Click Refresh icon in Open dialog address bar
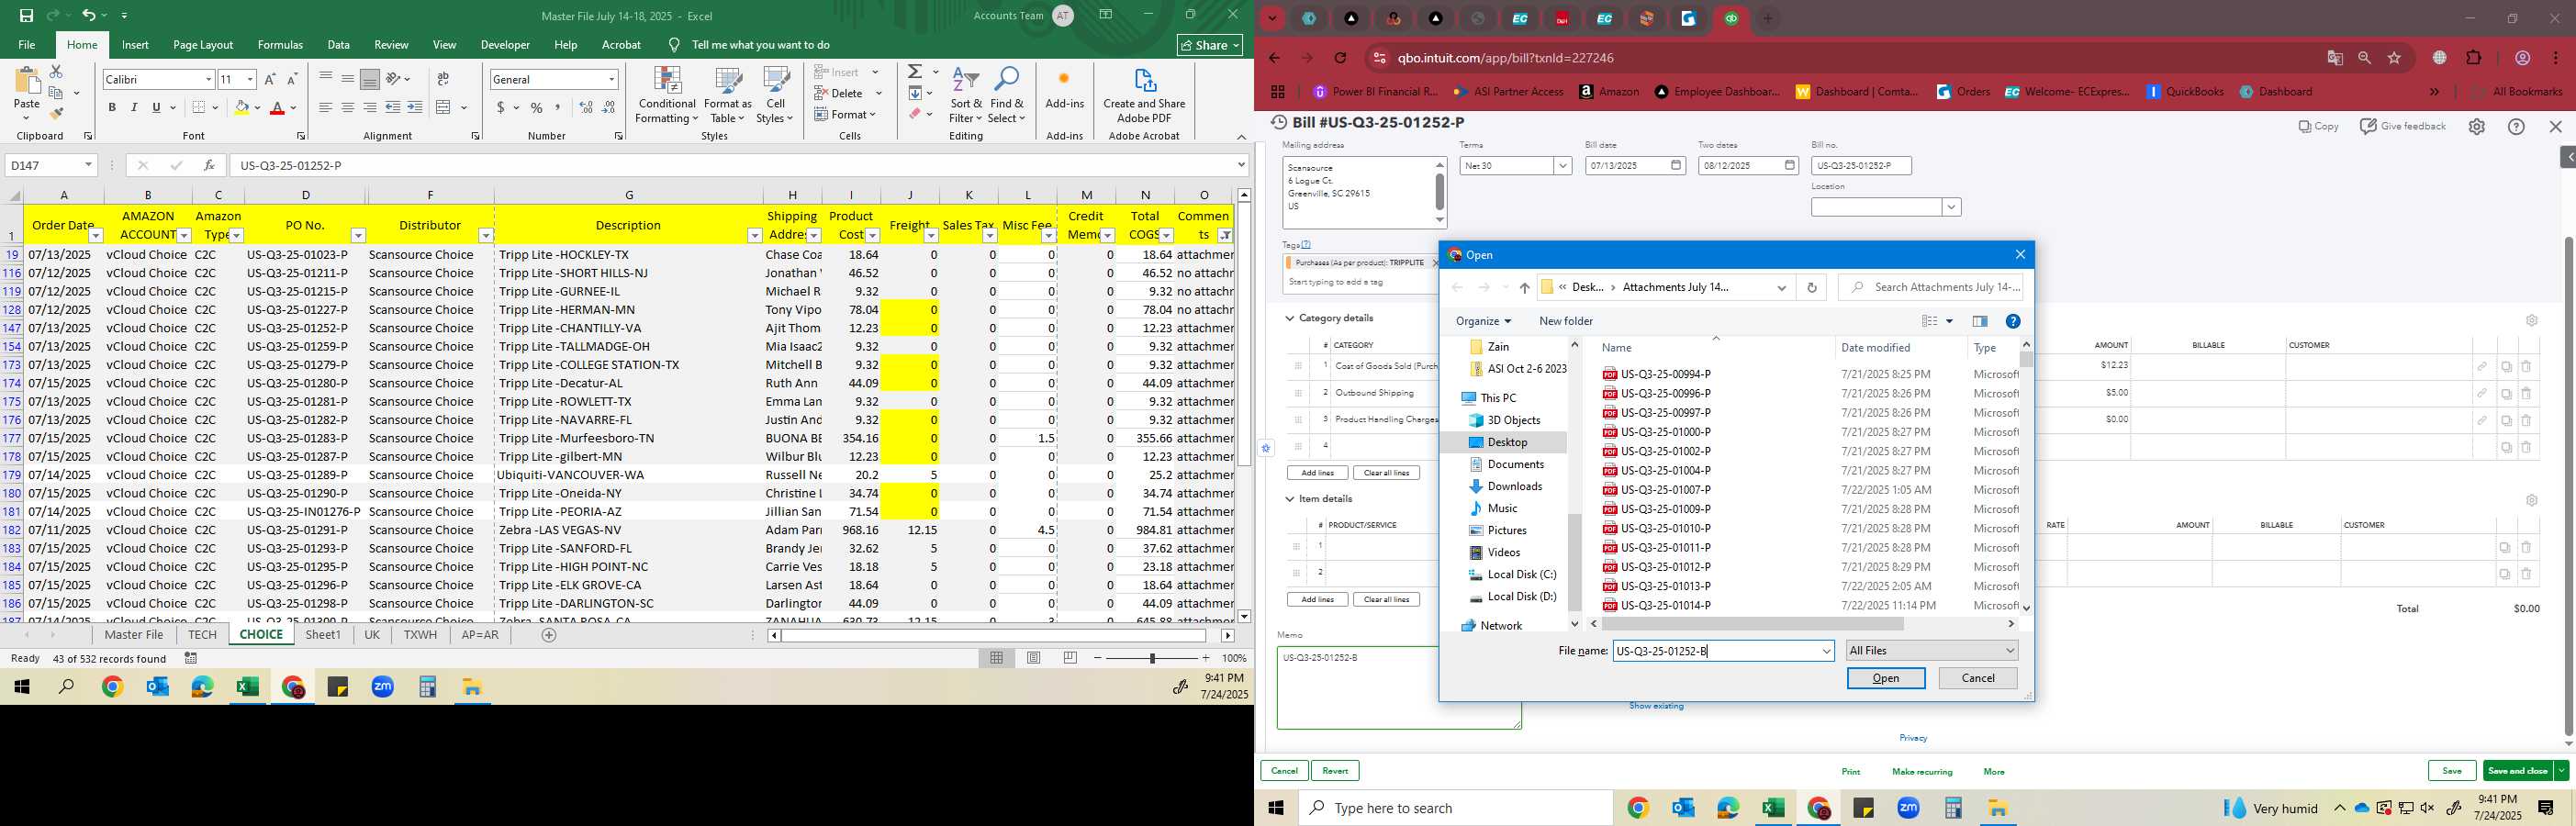This screenshot has width=2576, height=826. click(x=1811, y=288)
